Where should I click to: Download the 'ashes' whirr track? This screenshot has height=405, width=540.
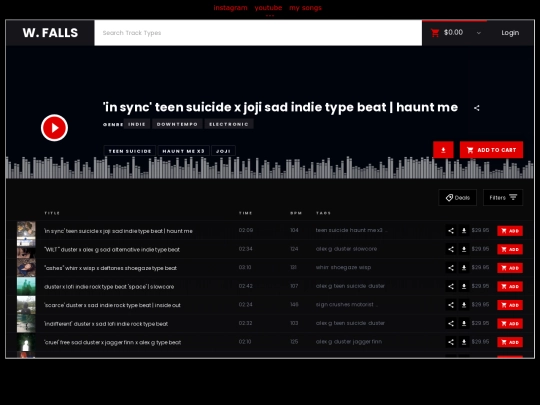464,268
